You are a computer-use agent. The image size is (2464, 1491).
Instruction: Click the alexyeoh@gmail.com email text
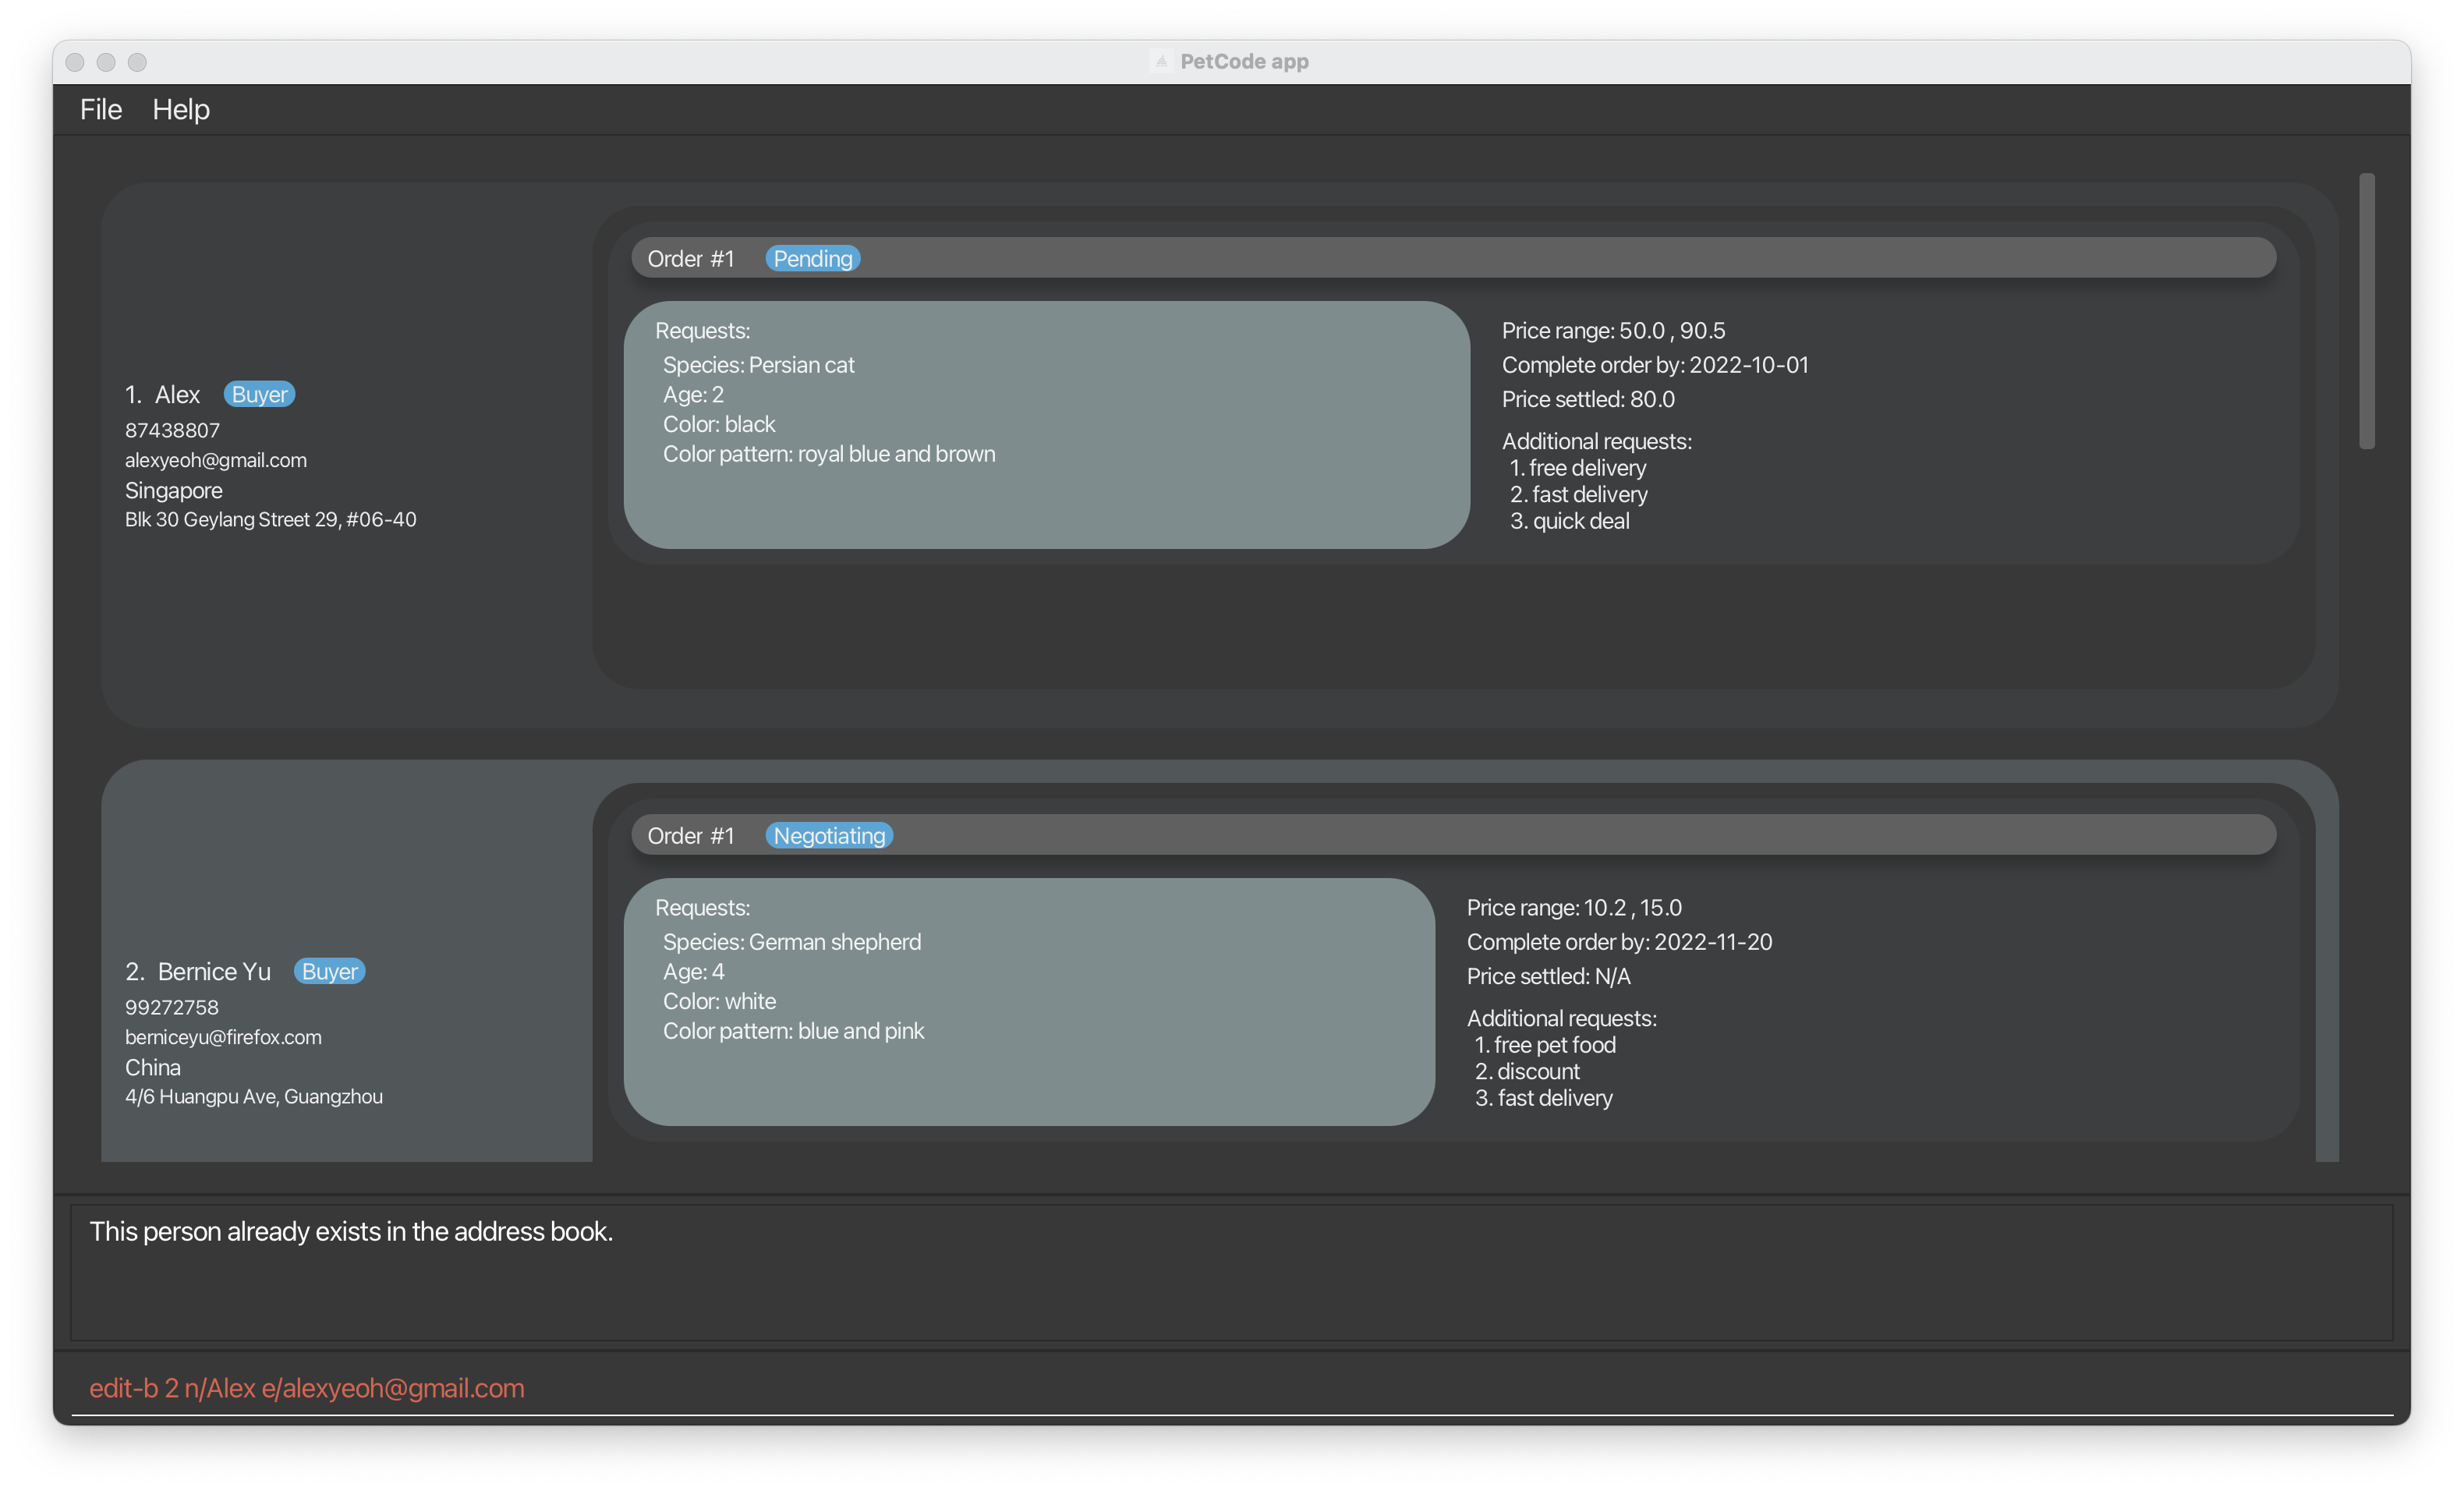point(216,460)
